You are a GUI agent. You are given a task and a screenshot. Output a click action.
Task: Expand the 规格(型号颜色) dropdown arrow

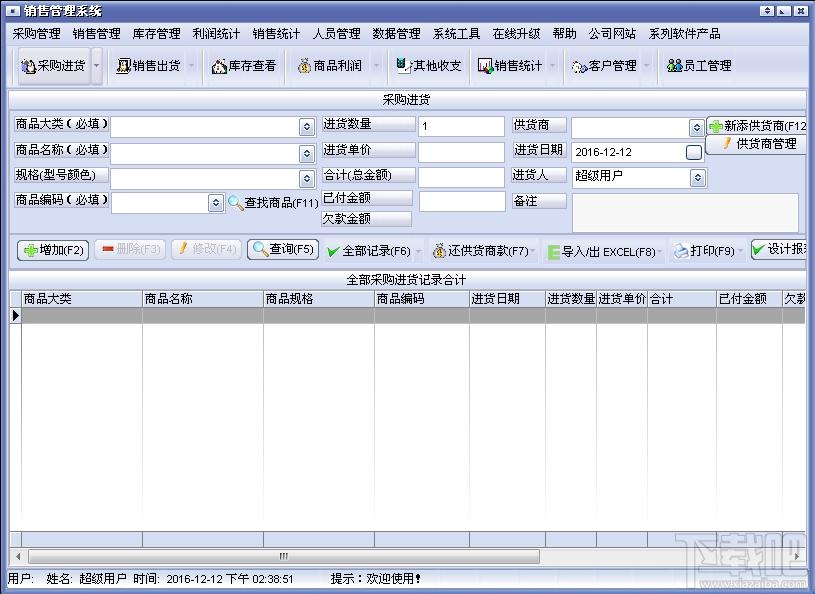(307, 178)
